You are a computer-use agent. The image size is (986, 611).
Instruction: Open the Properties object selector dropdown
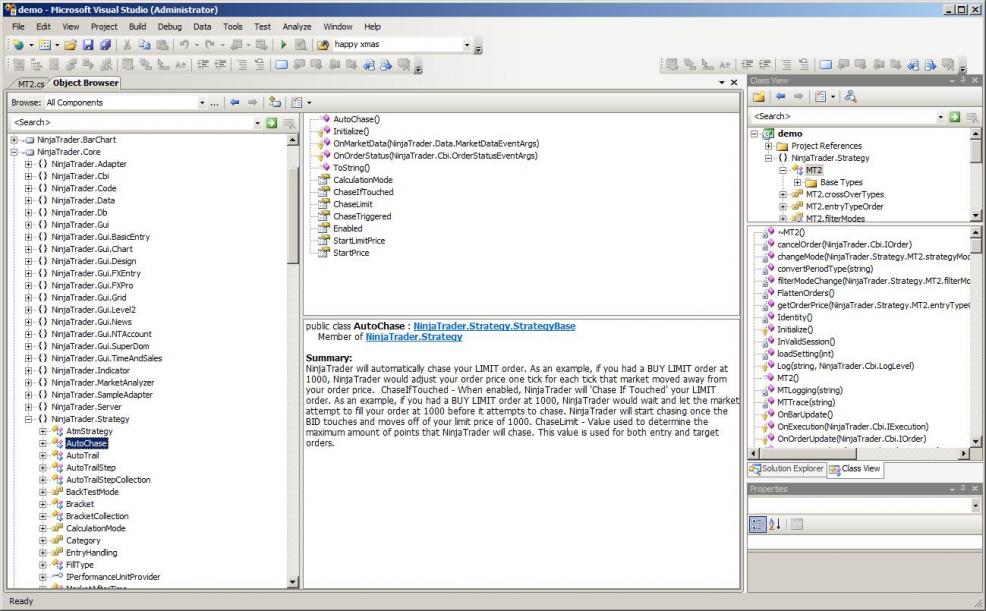click(x=975, y=505)
